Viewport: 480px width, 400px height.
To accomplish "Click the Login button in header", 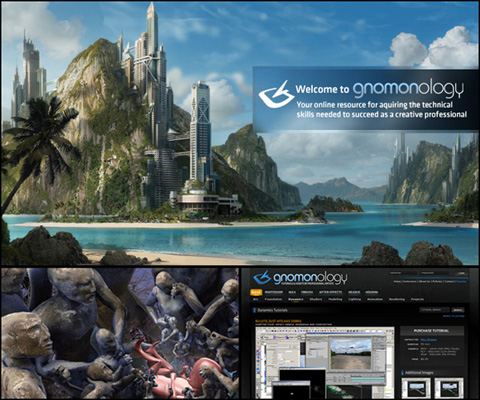I will 461,273.
